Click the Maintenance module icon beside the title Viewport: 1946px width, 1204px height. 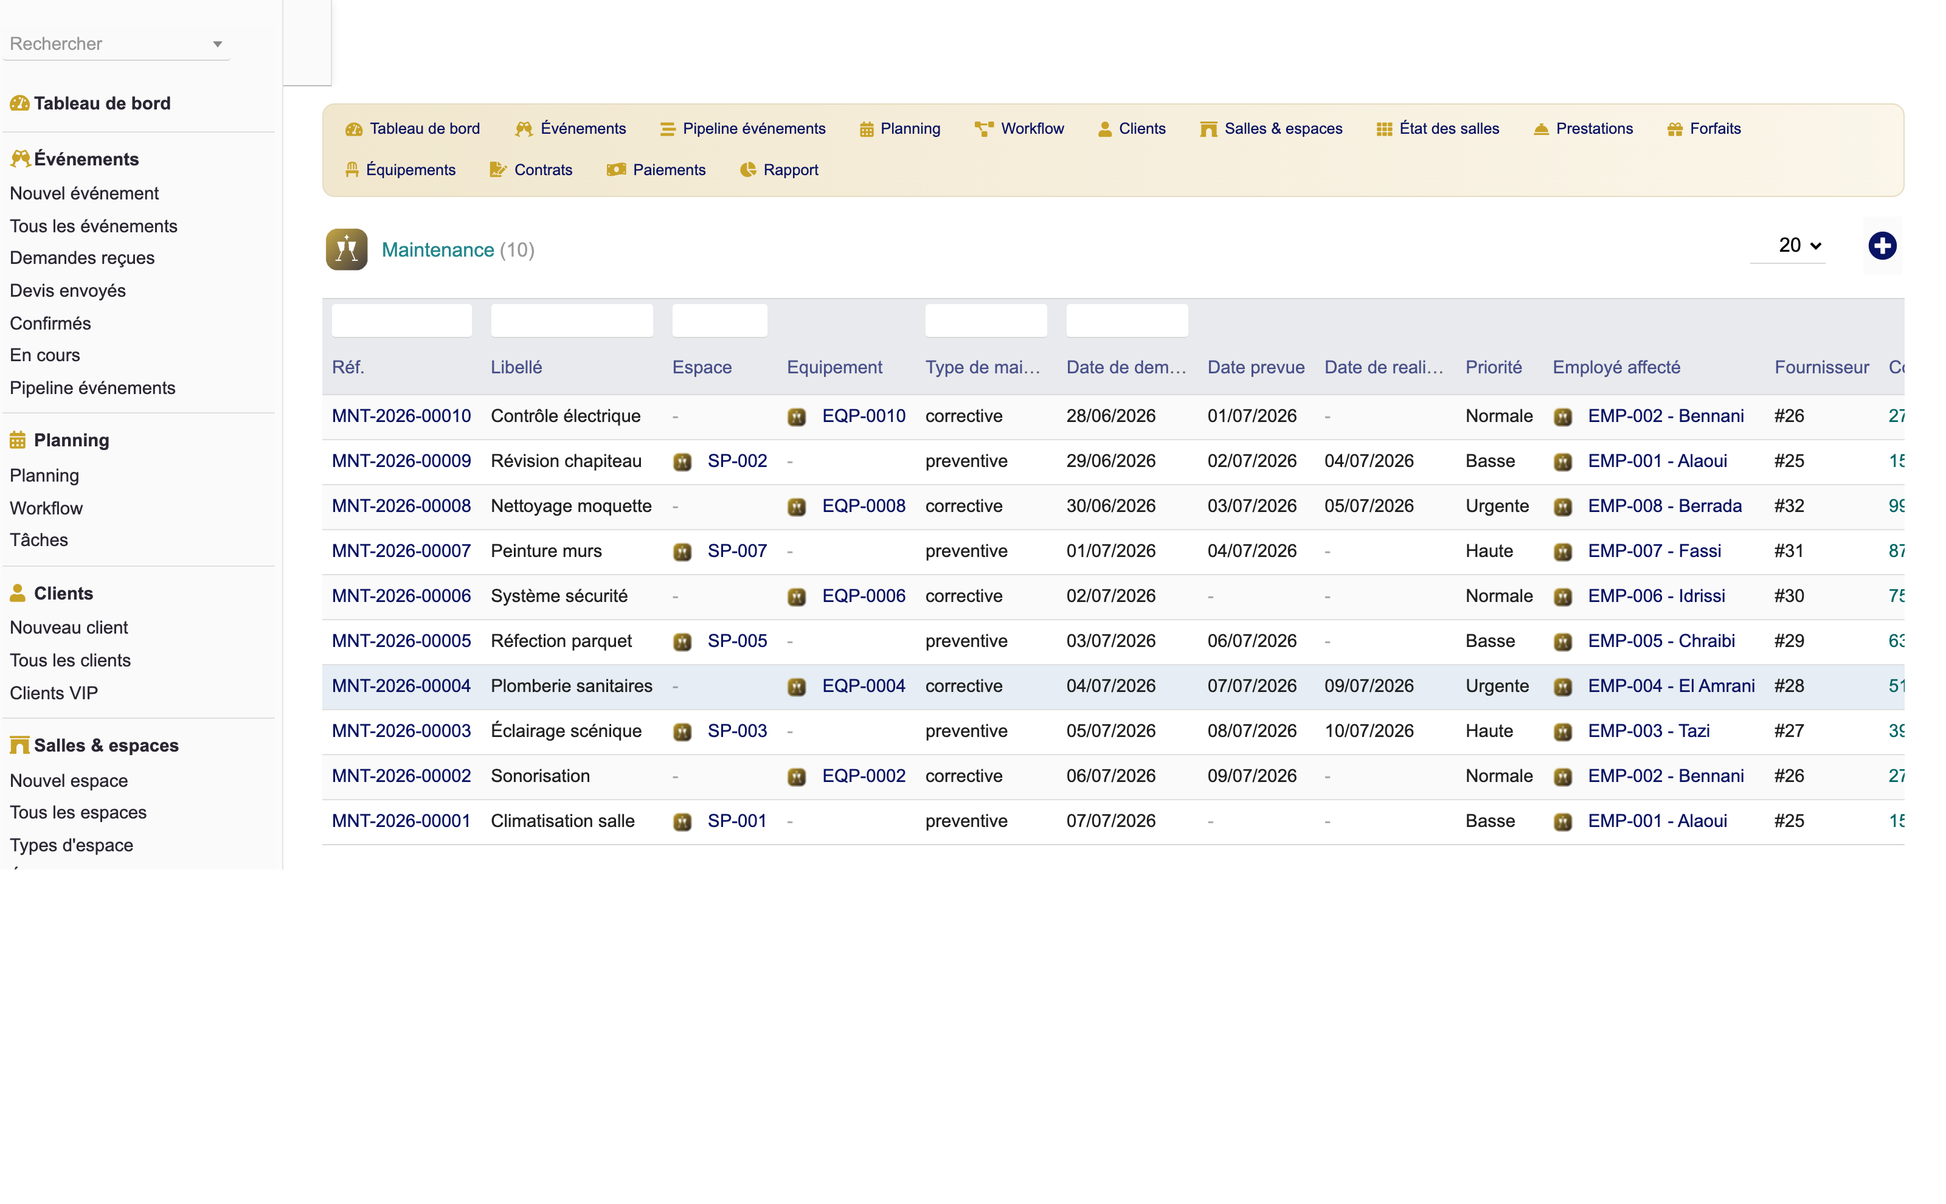pos(346,250)
